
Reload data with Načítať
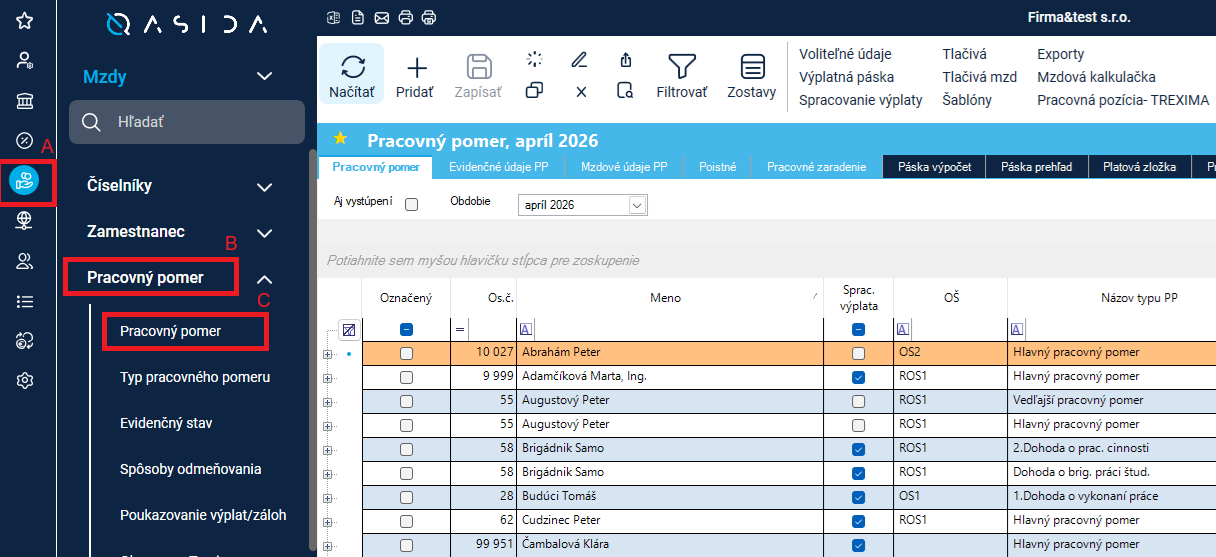pyautogui.click(x=352, y=76)
